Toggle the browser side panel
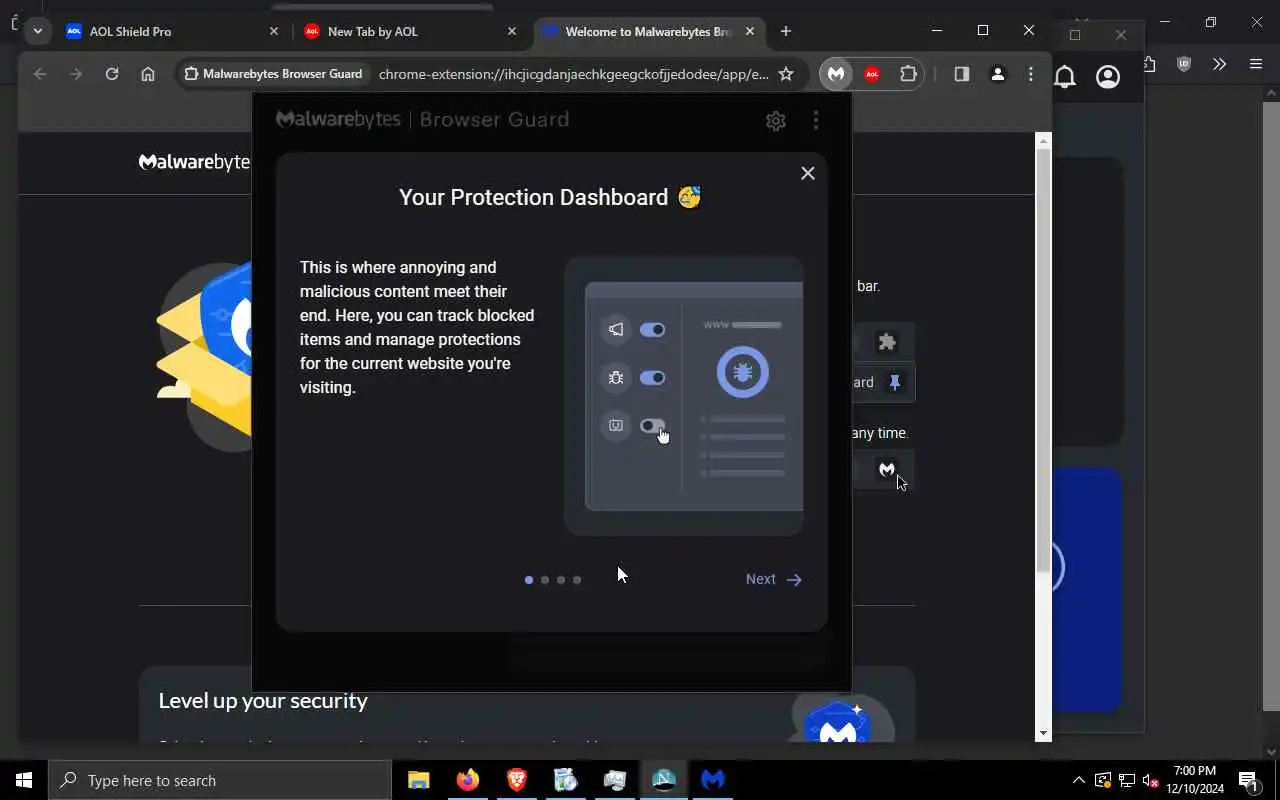 [x=962, y=74]
